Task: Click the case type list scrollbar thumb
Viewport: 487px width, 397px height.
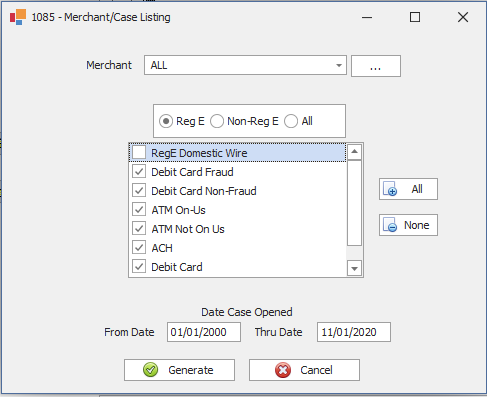Action: pyautogui.click(x=354, y=203)
